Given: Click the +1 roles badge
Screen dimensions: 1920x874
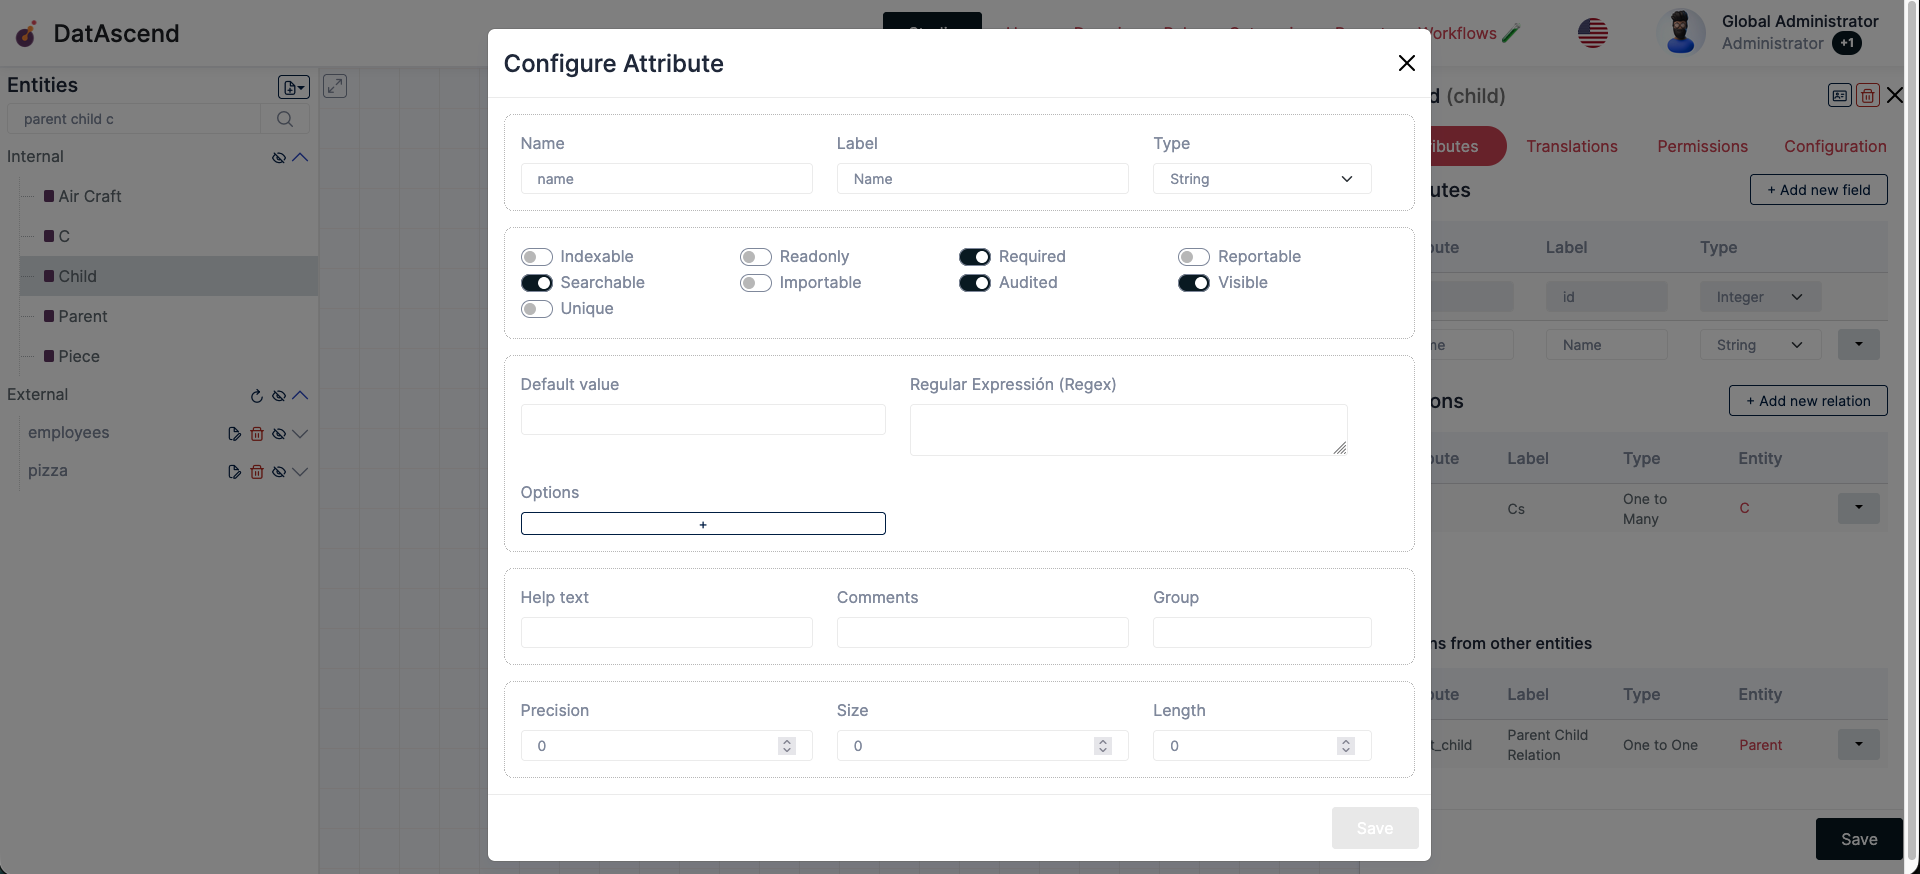Looking at the screenshot, I should [1847, 43].
